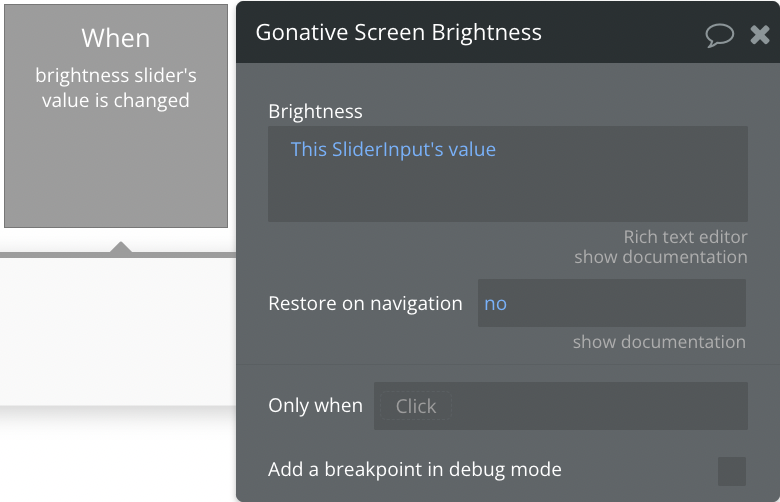Edit the This SliderInput's value expression
Screen dimensions: 780x502
pyautogui.click(x=393, y=149)
